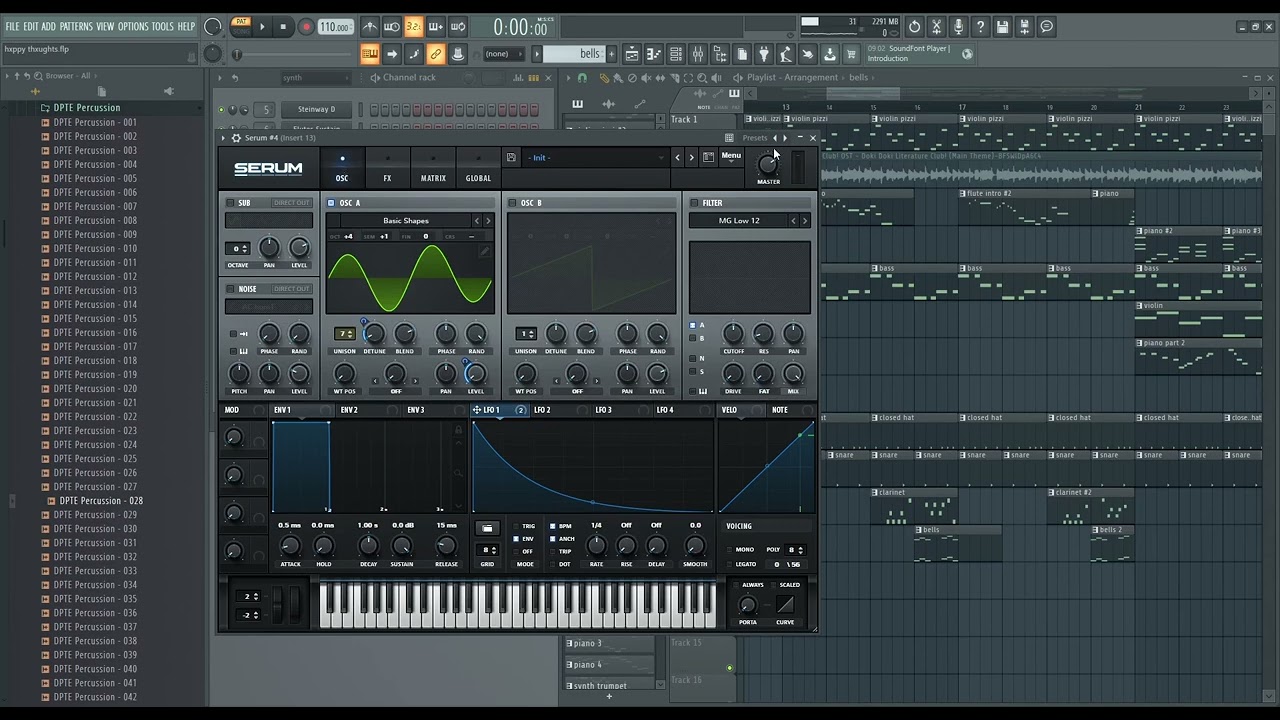Open the Playlist view icon in the toolbar
This screenshot has width=1280, height=720.
(631, 54)
